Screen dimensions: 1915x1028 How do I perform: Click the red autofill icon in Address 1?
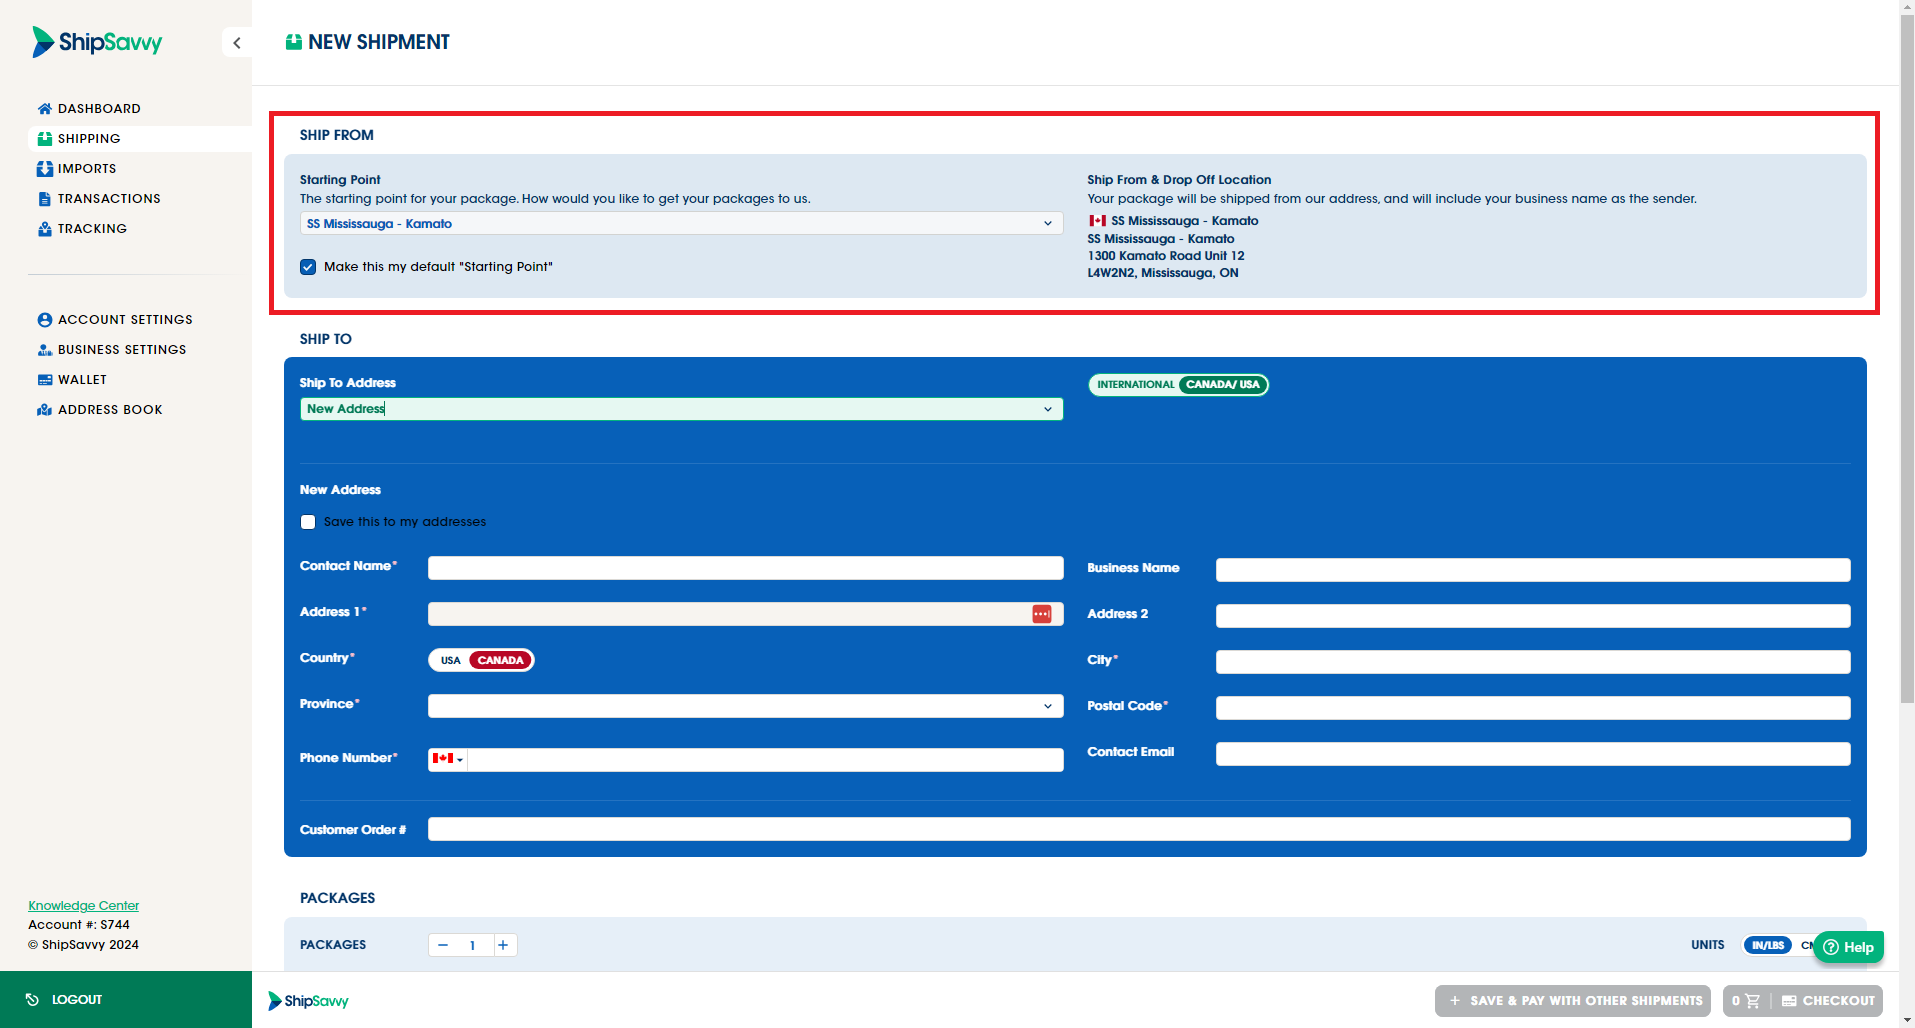[1042, 614]
